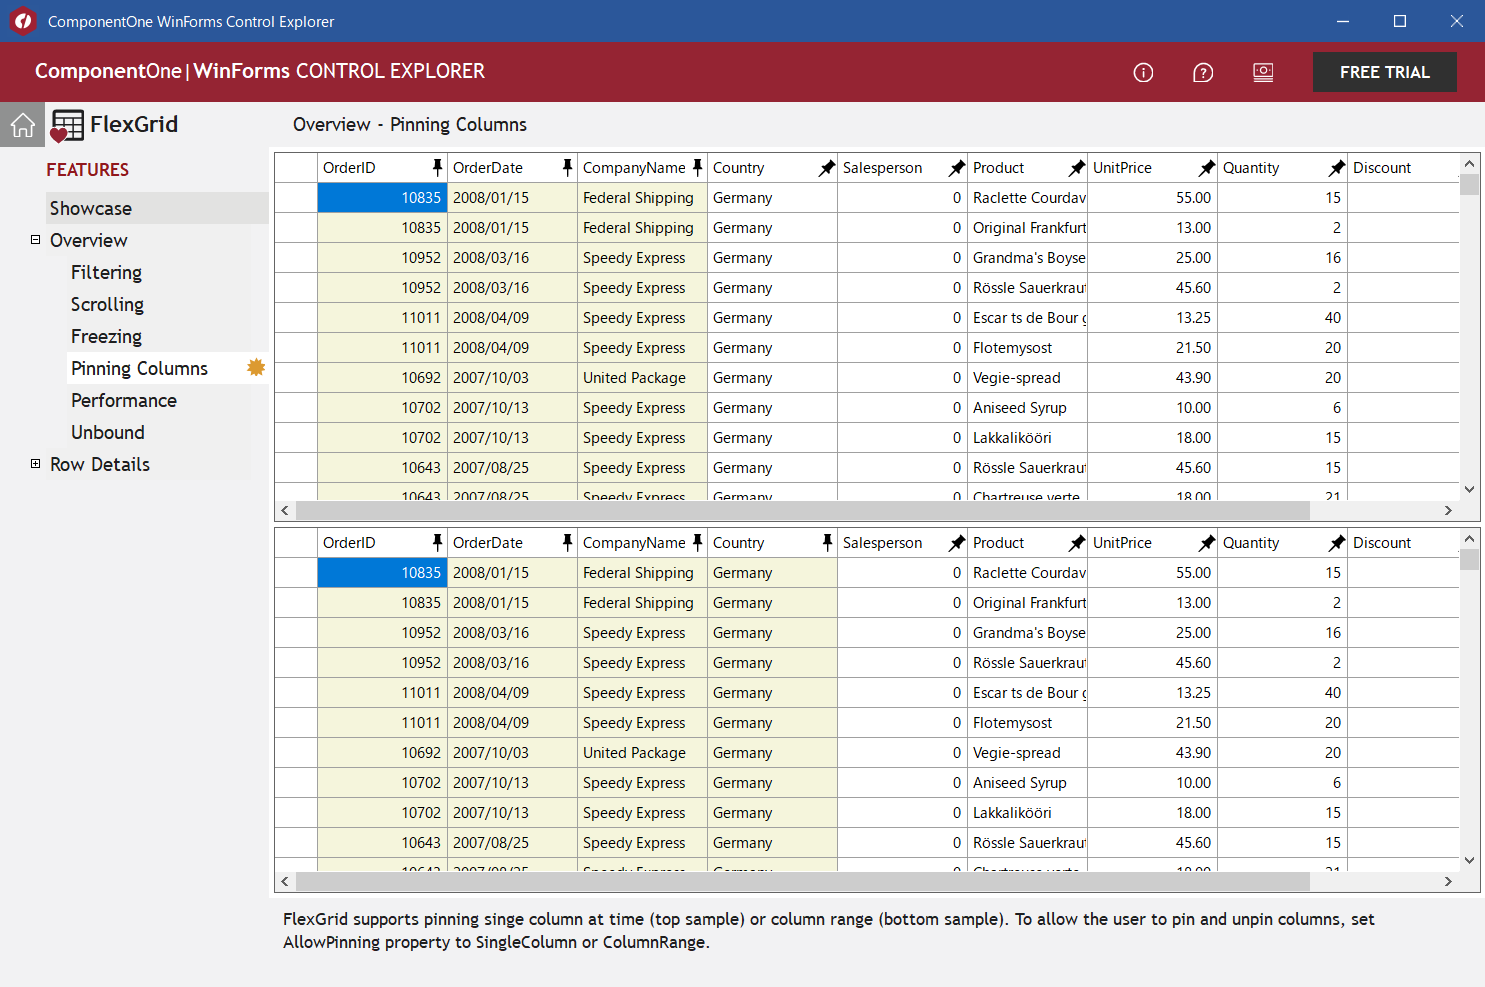Pin the Quantity column in bottom grid
The height and width of the screenshot is (987, 1485).
click(1337, 542)
